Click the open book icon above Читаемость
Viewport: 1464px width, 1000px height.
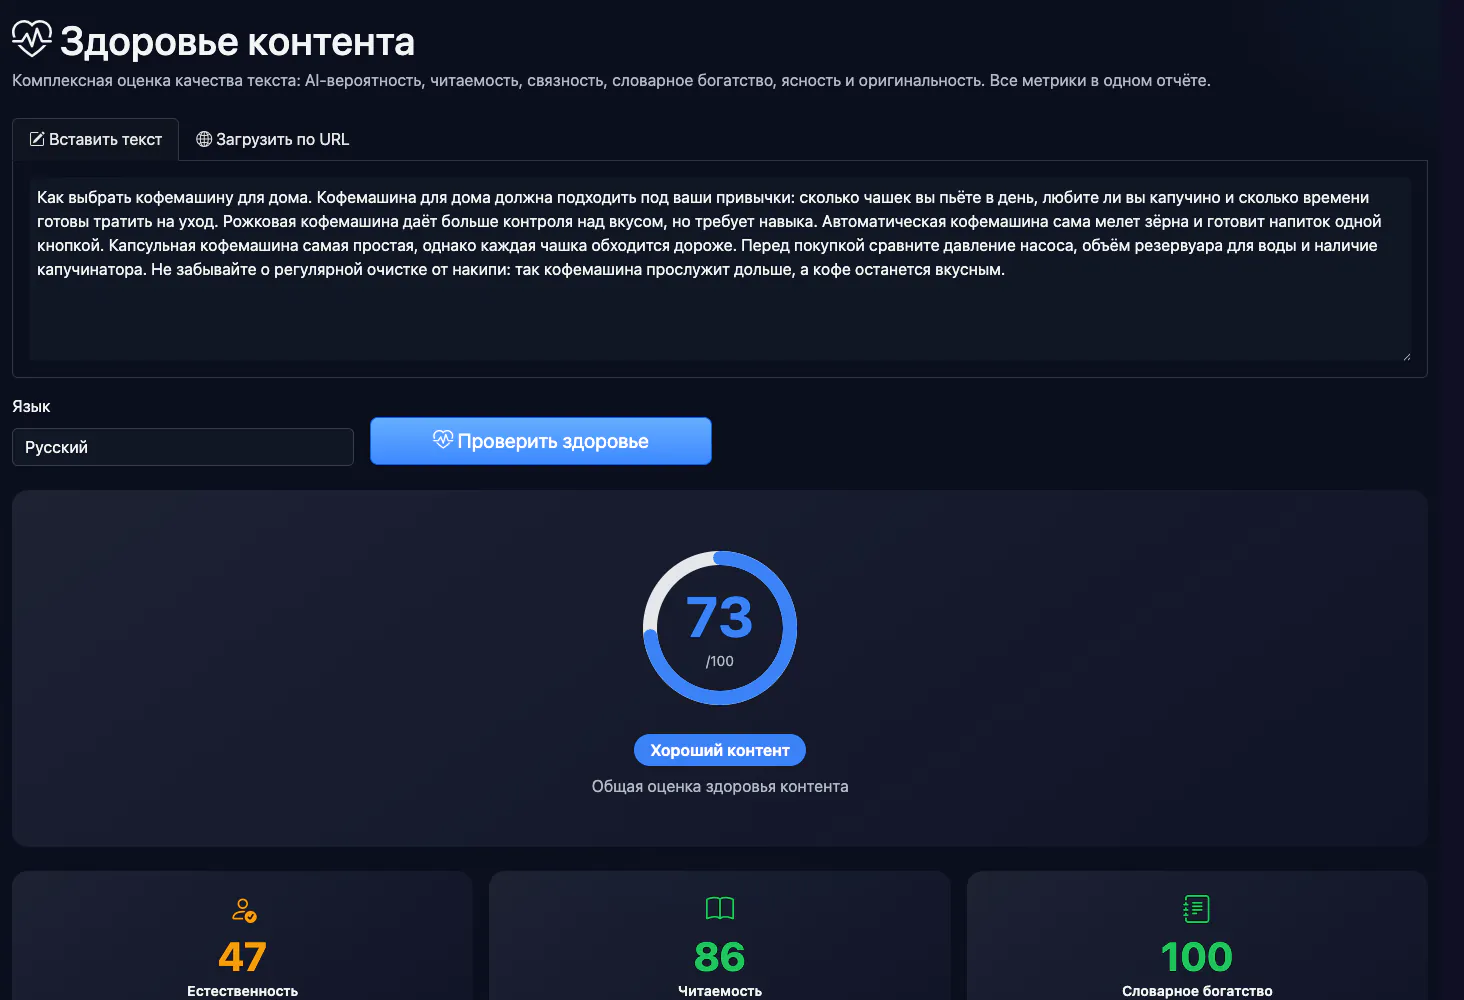point(720,908)
